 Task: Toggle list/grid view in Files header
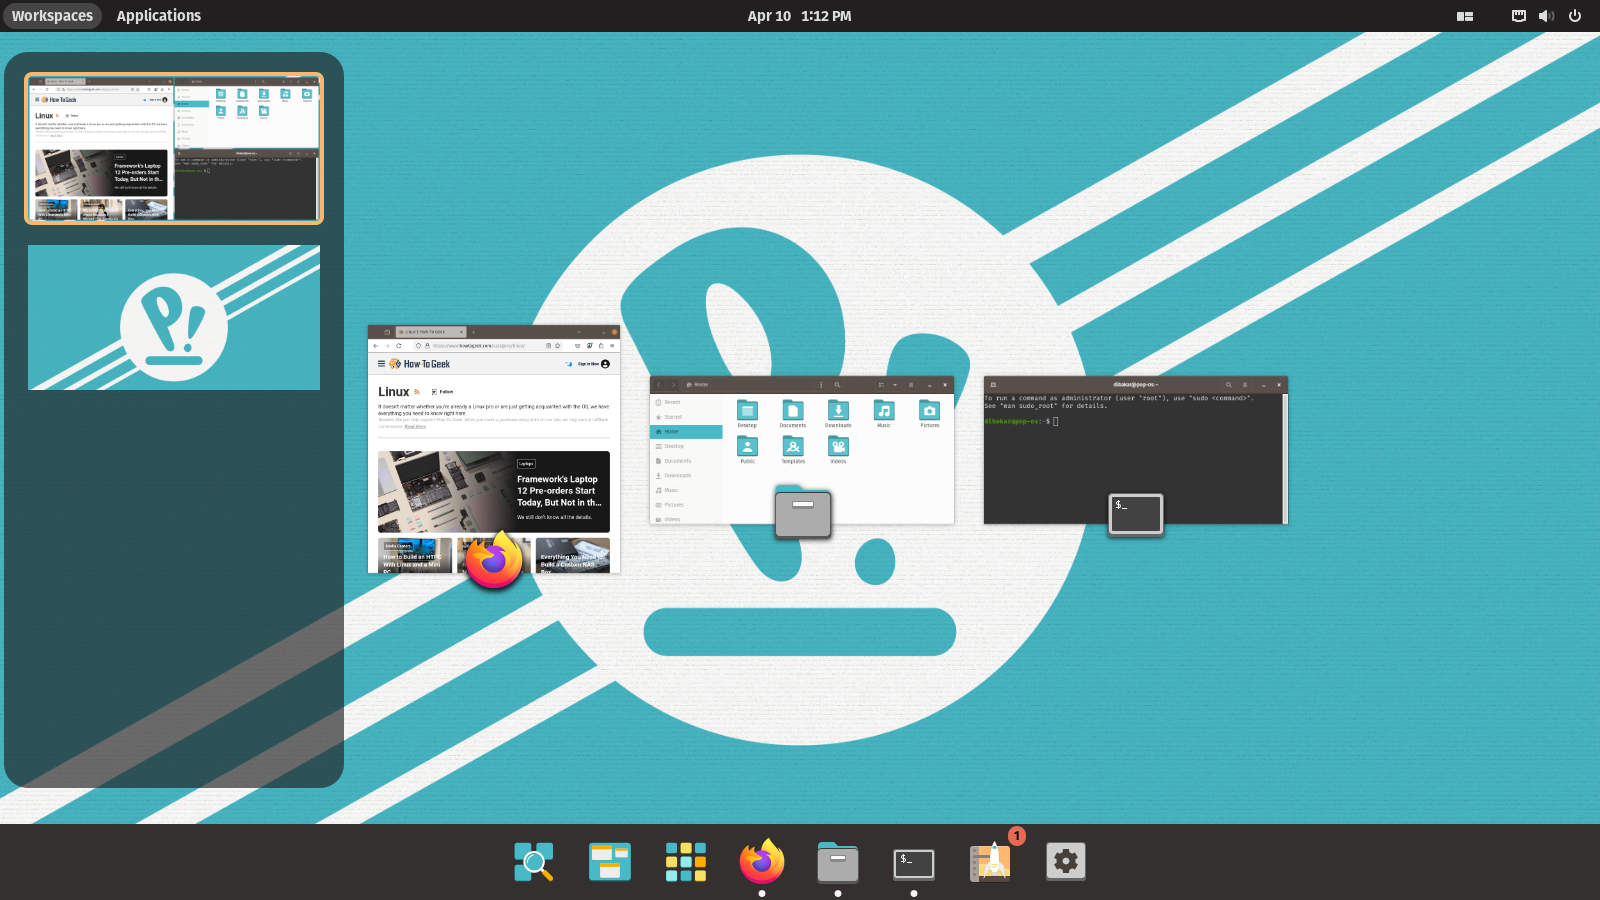881,385
